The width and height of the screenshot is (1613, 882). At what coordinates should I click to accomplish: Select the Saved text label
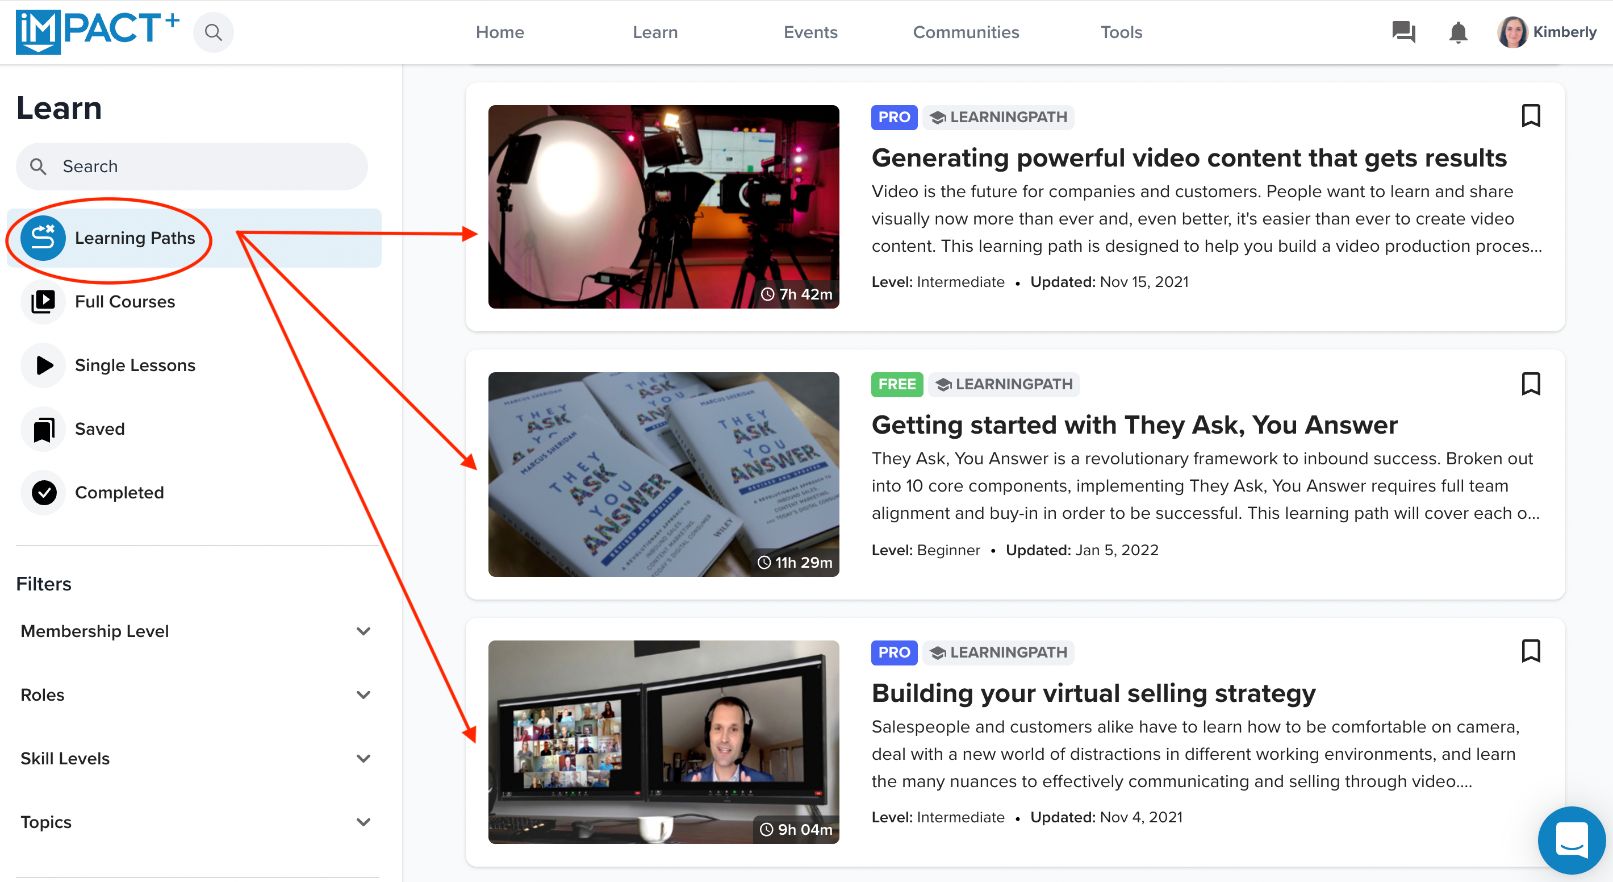100,429
